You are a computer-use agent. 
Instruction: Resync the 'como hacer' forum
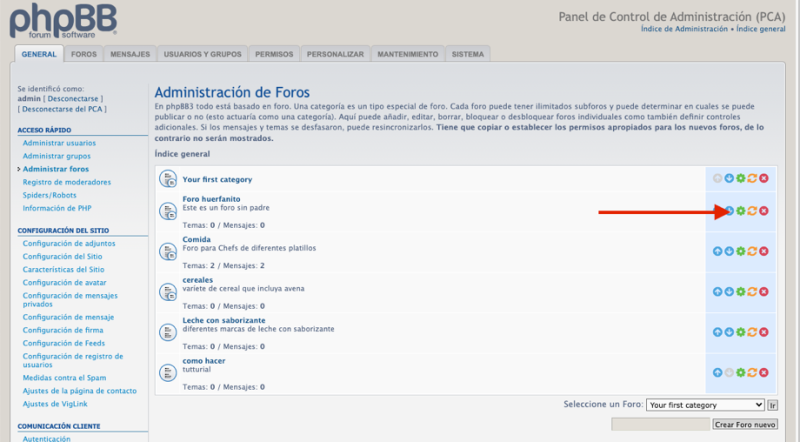(752, 373)
